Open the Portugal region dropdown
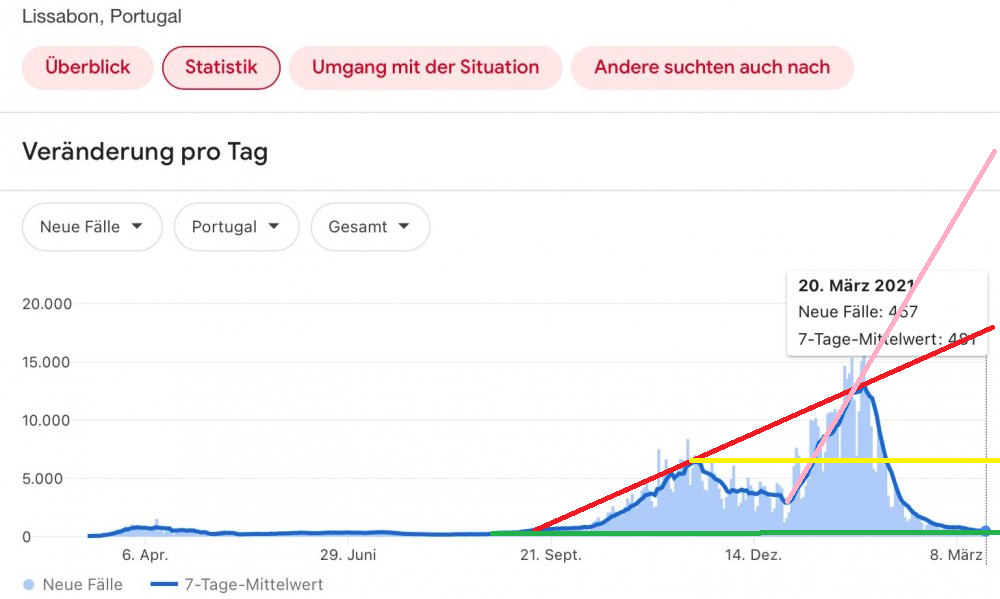Image resolution: width=1000 pixels, height=599 pixels. tap(236, 227)
